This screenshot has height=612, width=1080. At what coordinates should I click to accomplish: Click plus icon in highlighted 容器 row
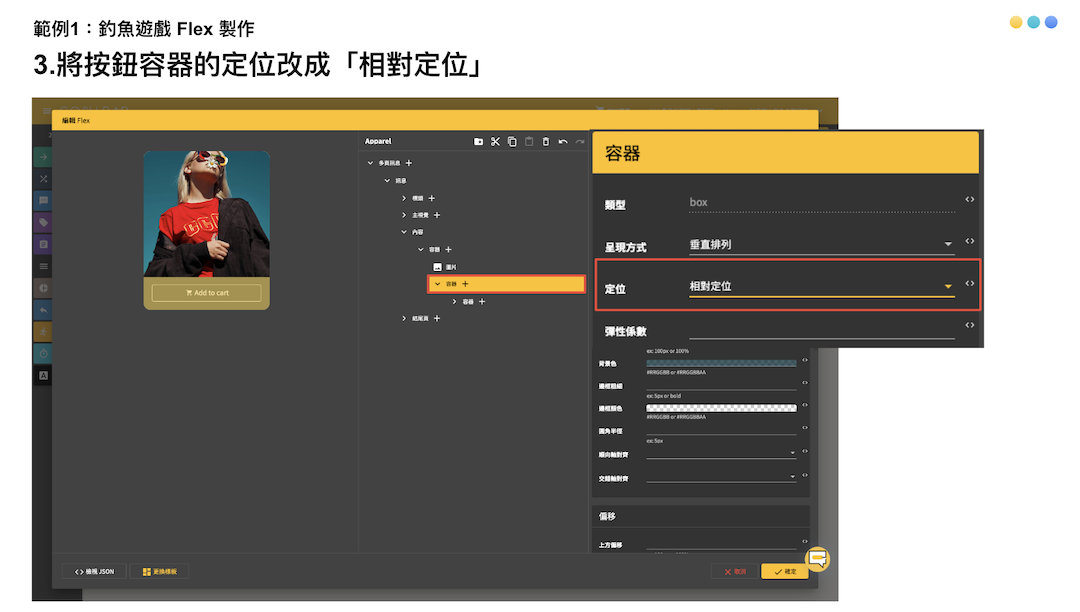[x=465, y=284]
